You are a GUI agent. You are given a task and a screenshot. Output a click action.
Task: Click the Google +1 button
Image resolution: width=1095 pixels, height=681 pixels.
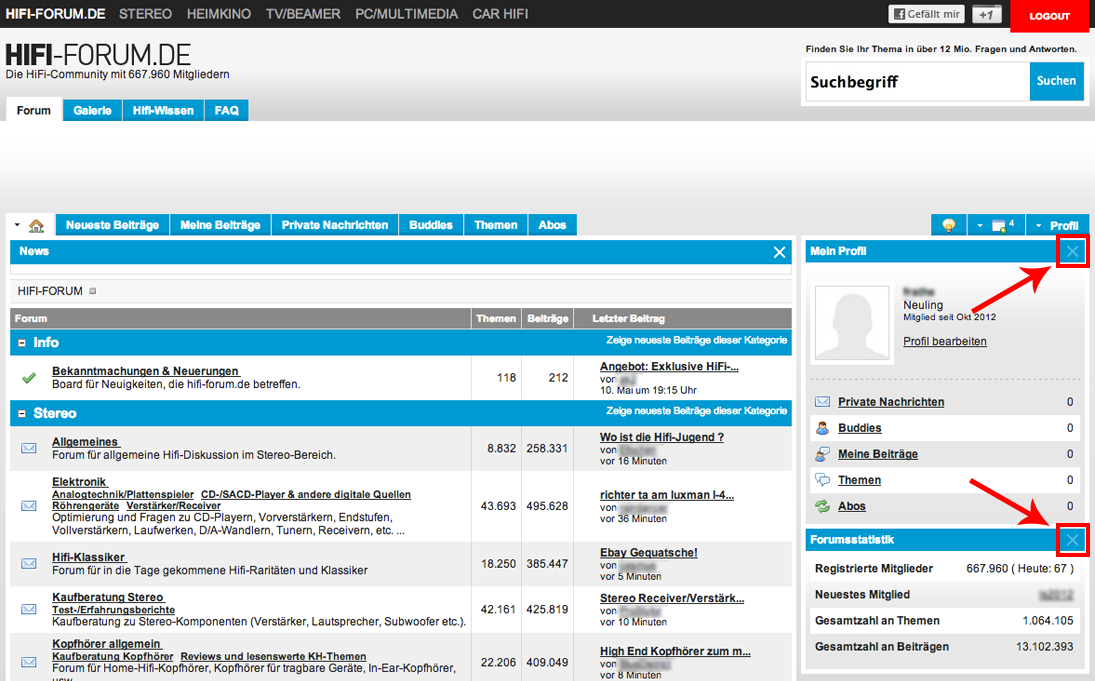(x=986, y=15)
